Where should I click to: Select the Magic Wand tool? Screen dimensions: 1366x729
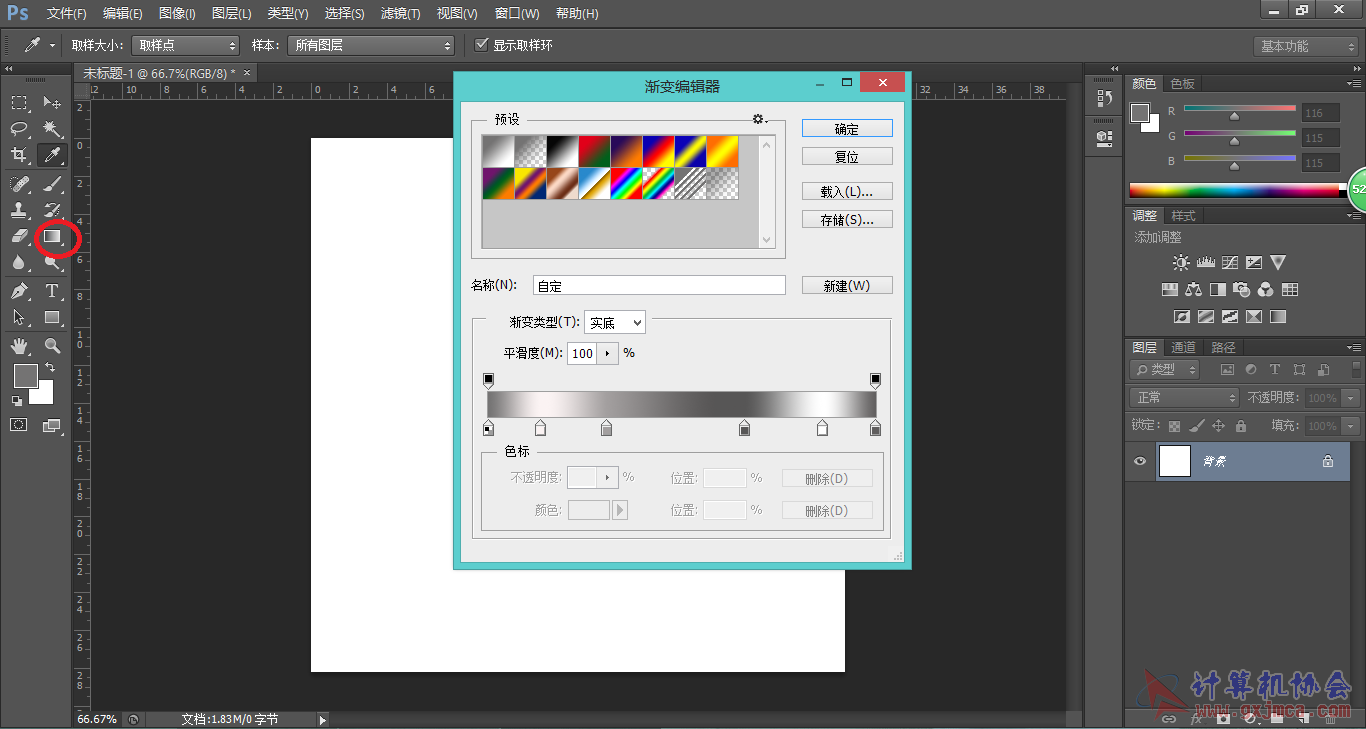coord(52,128)
